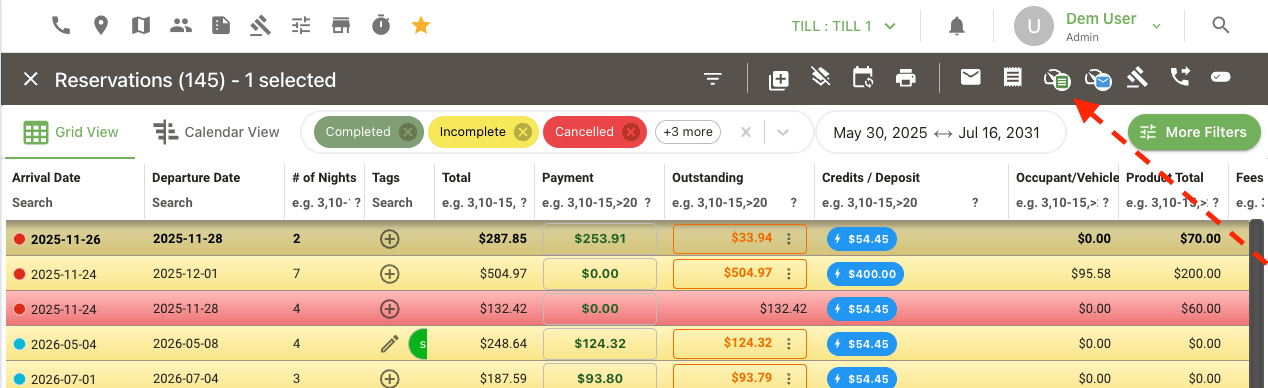The height and width of the screenshot is (388, 1268).
Task: Open the store front icon
Action: pos(341,25)
